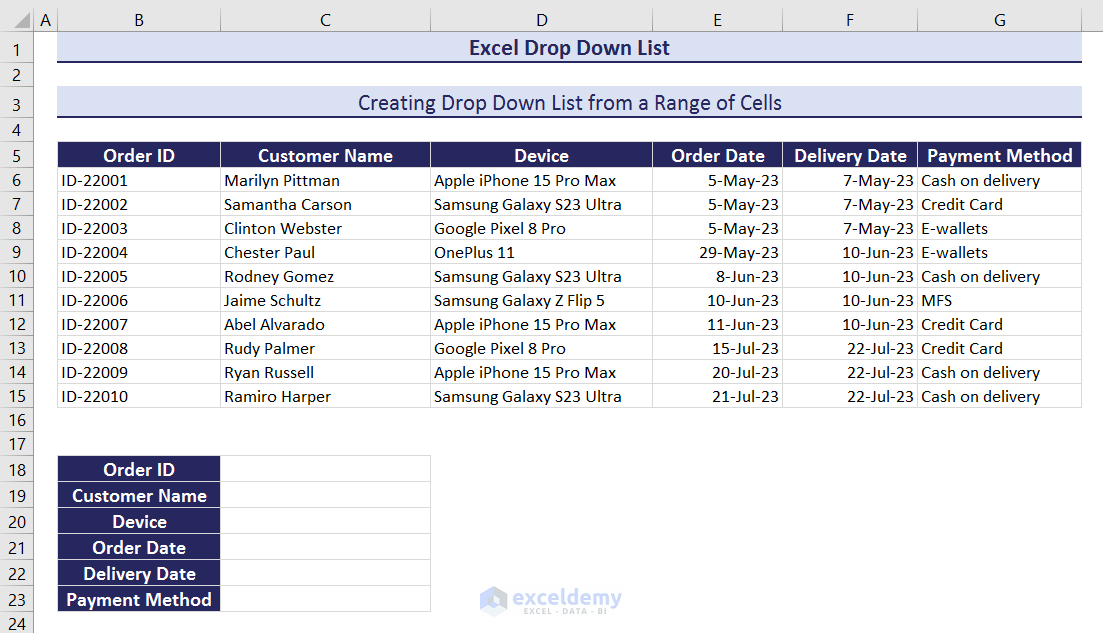The height and width of the screenshot is (633, 1103).
Task: Select empty input cell beside Device label
Action: [325, 521]
